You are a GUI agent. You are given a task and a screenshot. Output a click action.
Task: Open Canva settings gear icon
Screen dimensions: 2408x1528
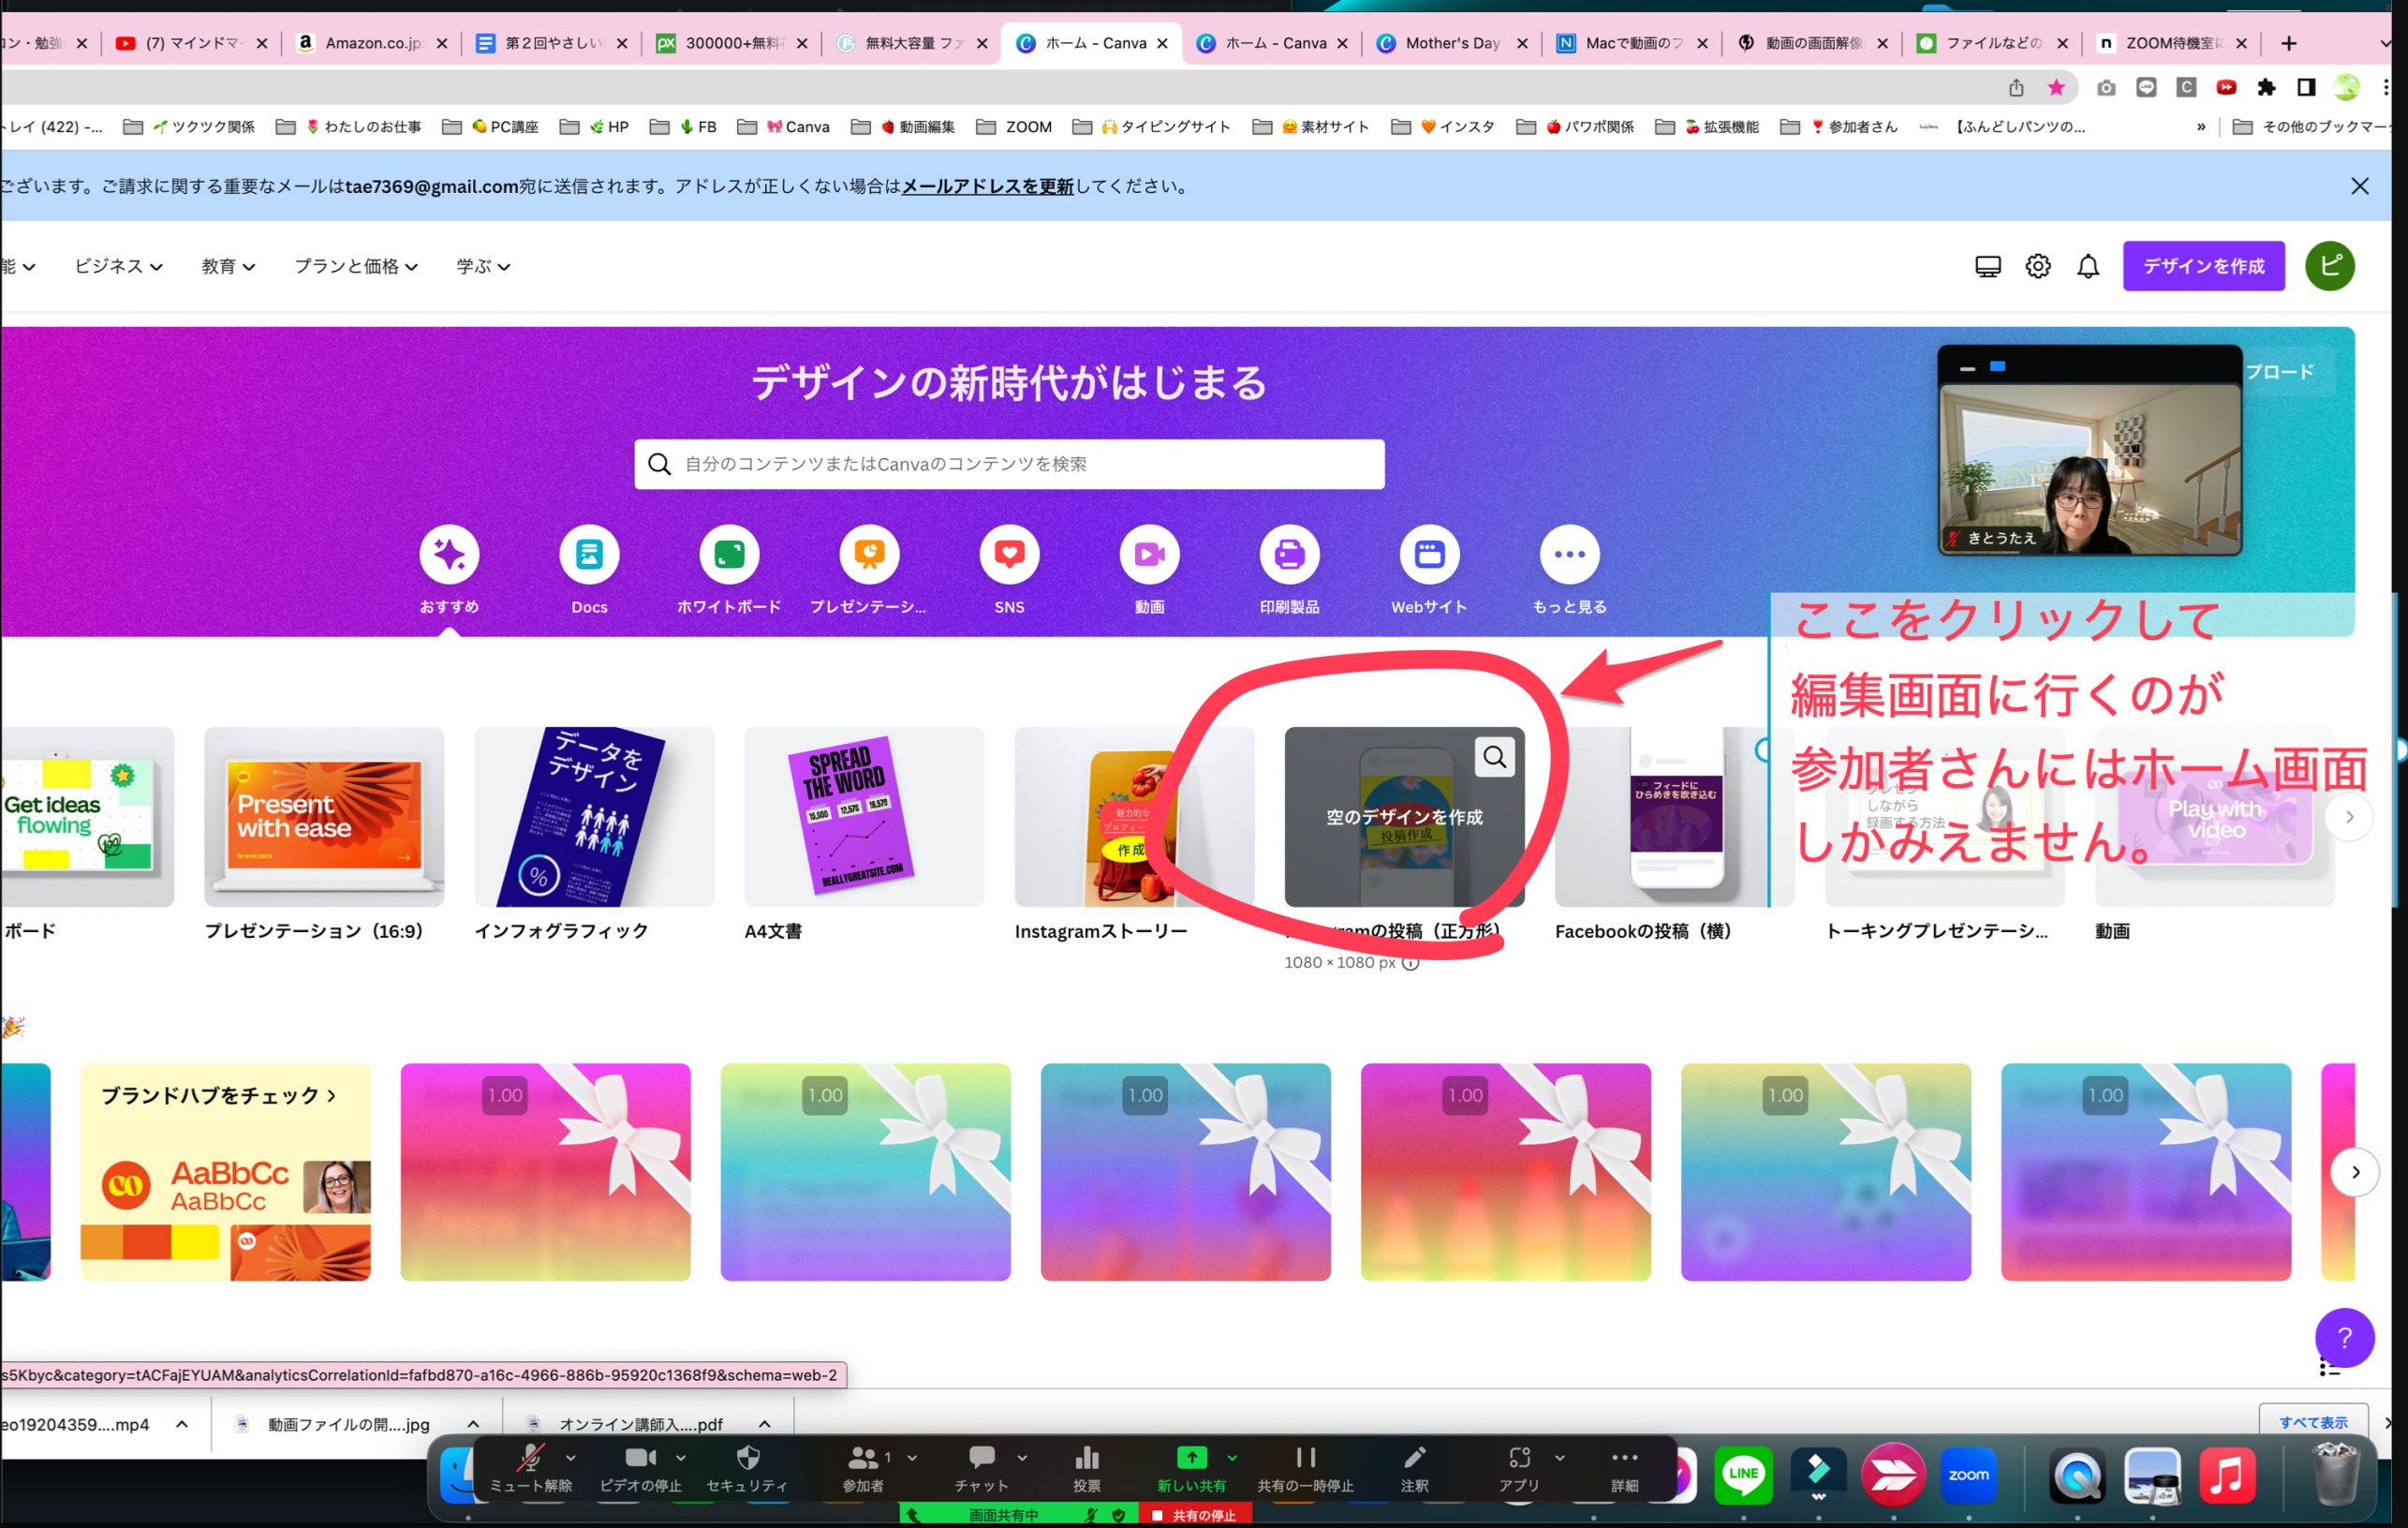coord(2038,266)
